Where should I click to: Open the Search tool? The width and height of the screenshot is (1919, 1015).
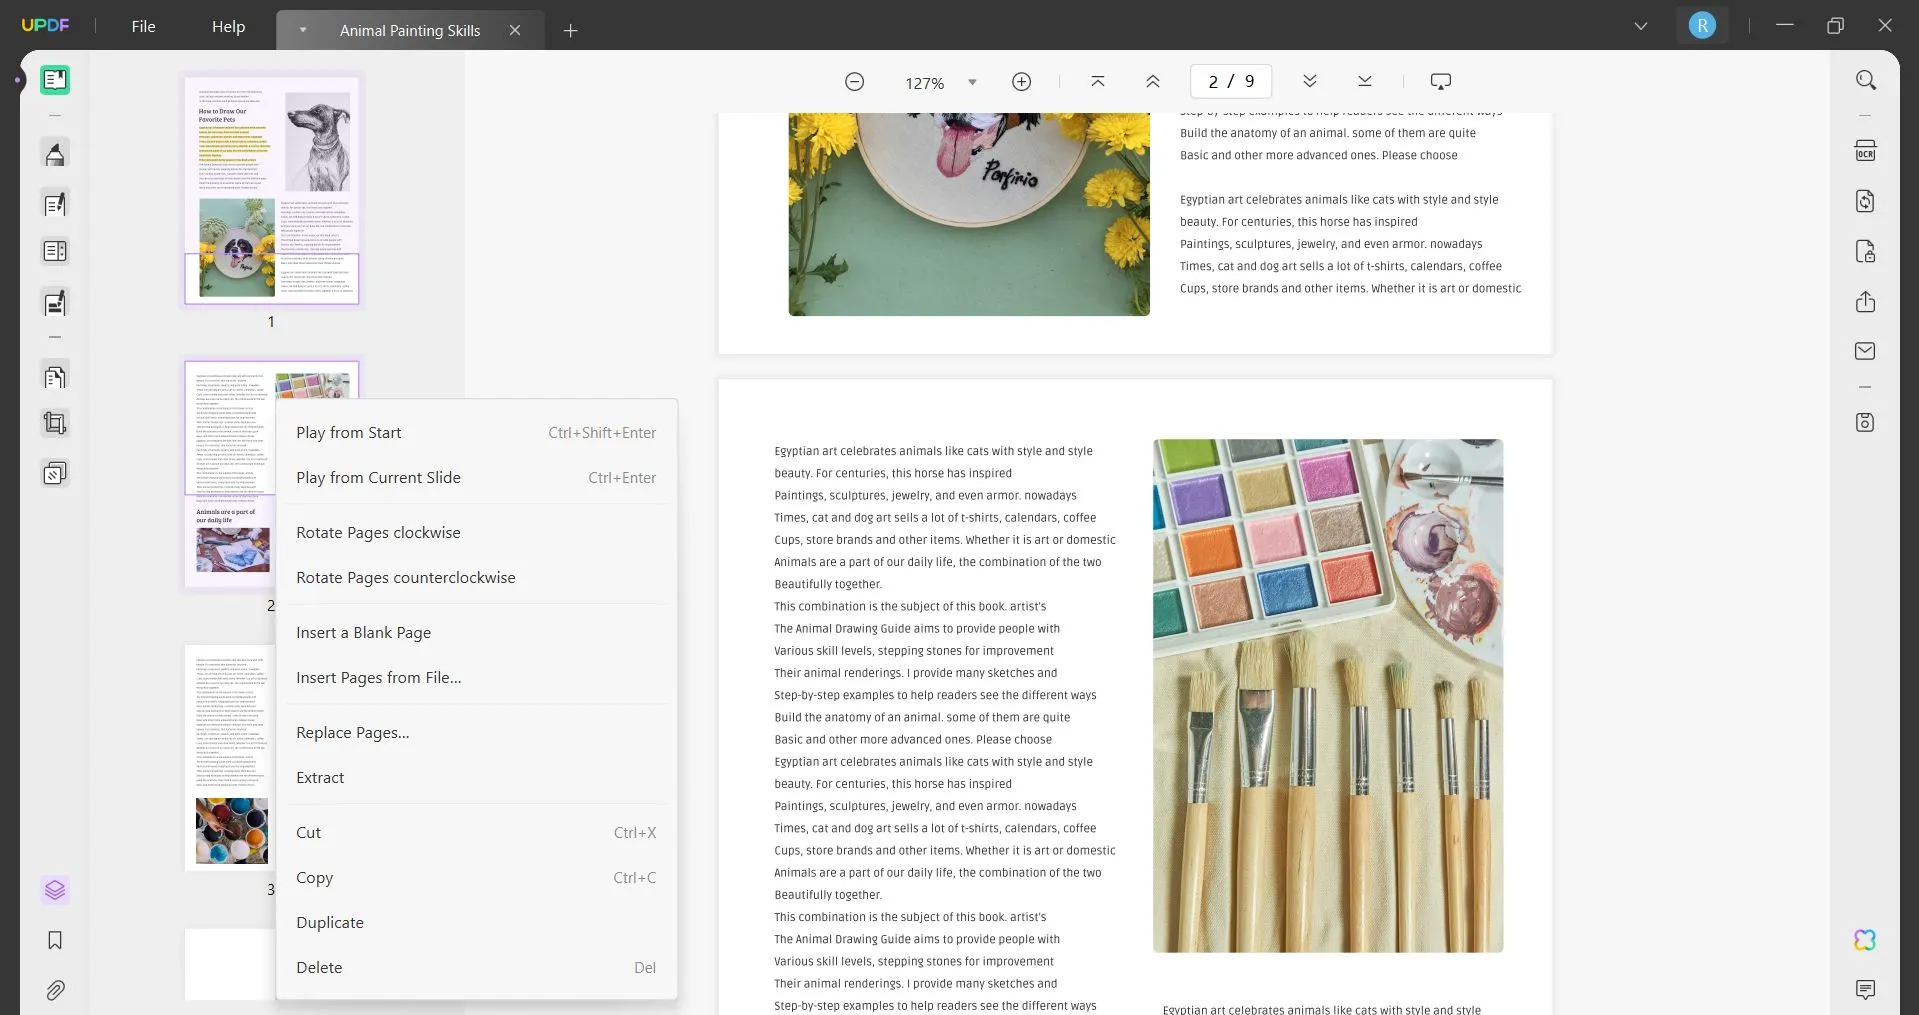point(1865,80)
